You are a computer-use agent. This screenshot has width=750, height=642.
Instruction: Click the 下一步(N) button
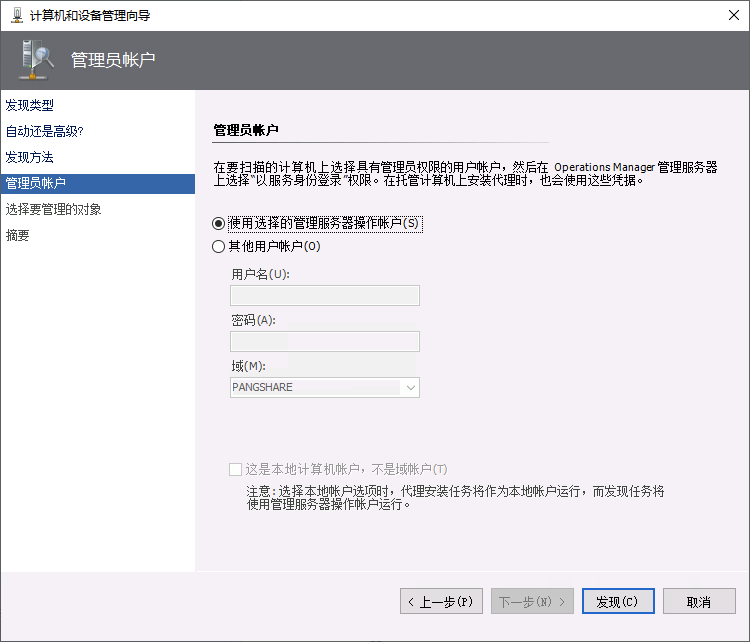click(532, 601)
